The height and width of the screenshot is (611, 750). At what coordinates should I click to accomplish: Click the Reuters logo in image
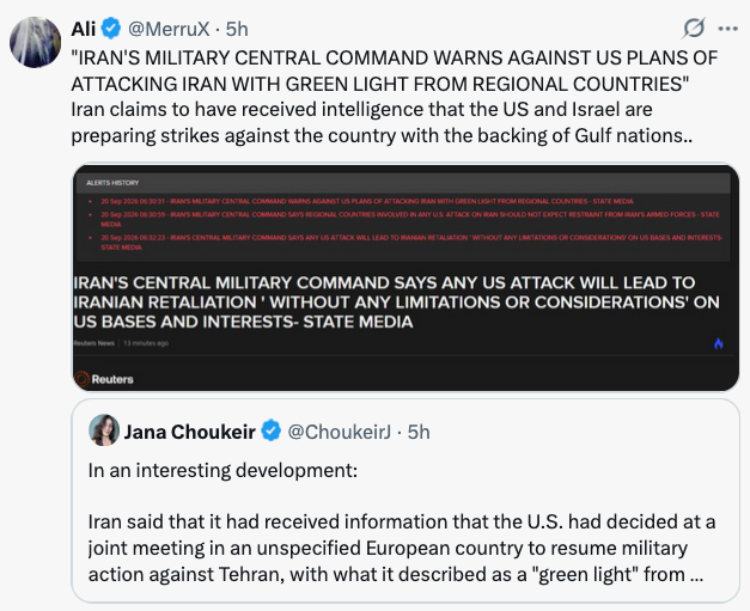pos(104,379)
